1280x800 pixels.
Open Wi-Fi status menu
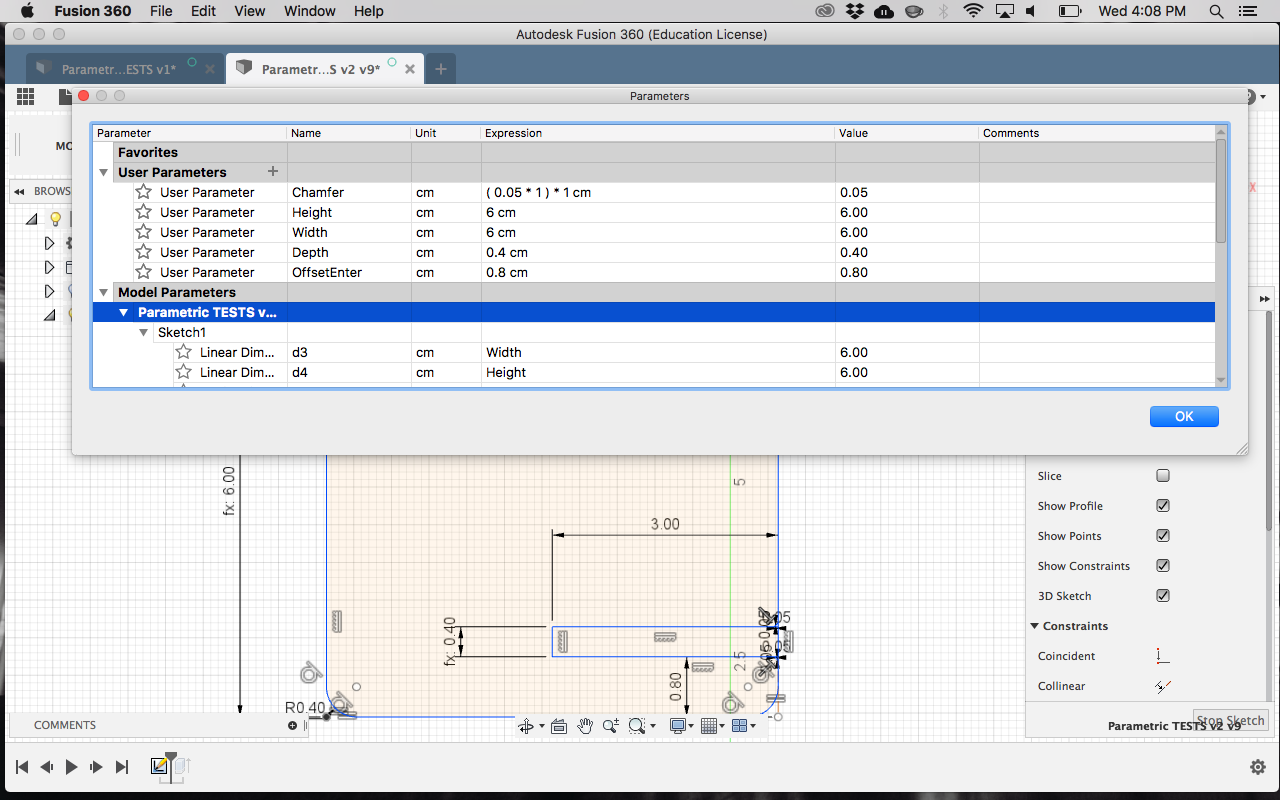pyautogui.click(x=973, y=11)
